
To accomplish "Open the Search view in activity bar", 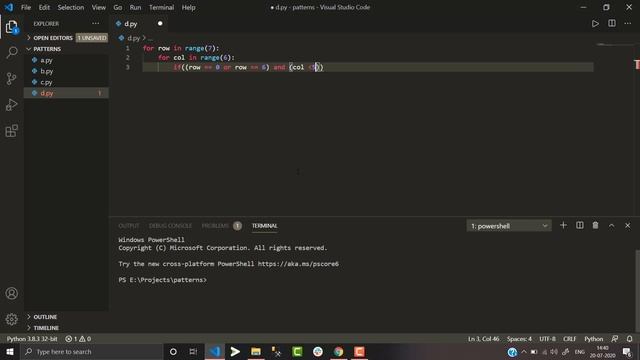I will pos(11,52).
